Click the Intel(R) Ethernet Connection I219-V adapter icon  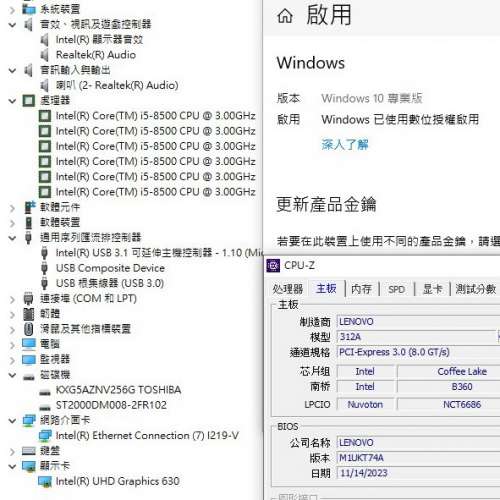coord(45,436)
